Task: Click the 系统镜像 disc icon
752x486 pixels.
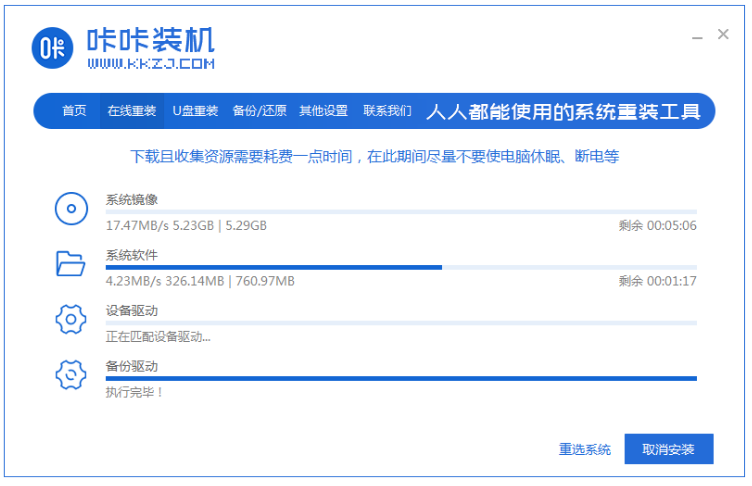Action: 71,210
